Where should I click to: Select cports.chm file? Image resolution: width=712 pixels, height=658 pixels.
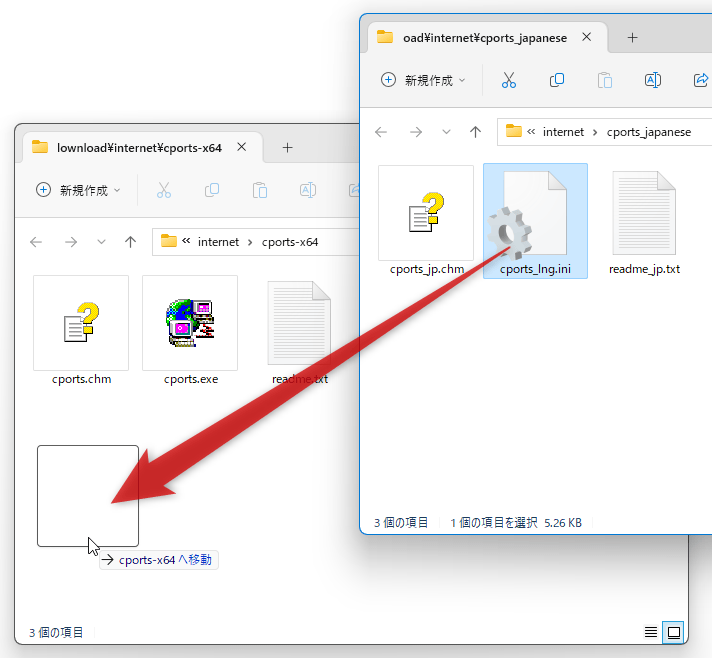click(81, 331)
